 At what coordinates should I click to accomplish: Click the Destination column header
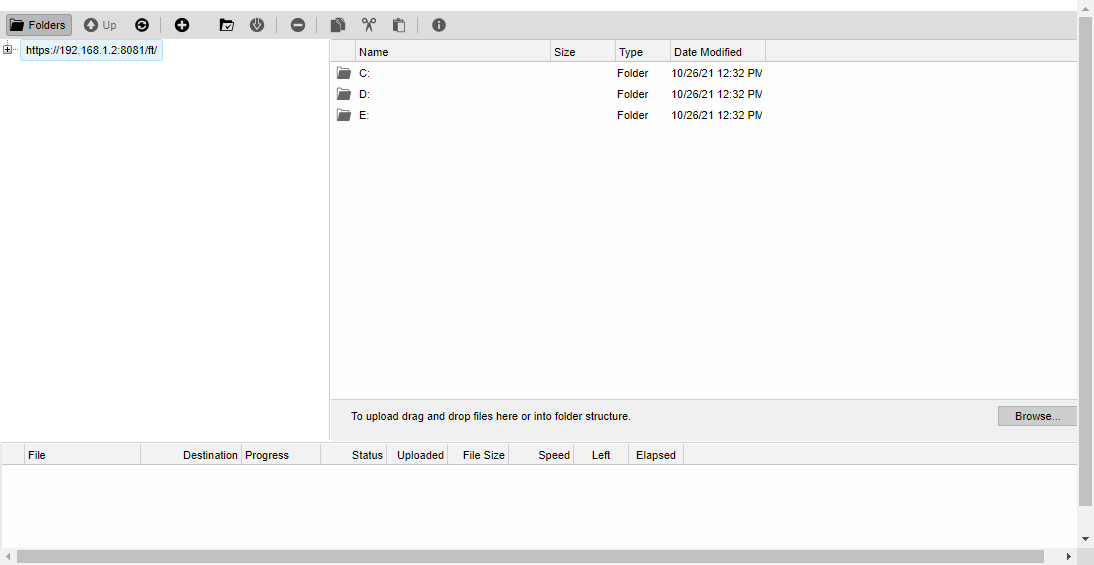191,455
